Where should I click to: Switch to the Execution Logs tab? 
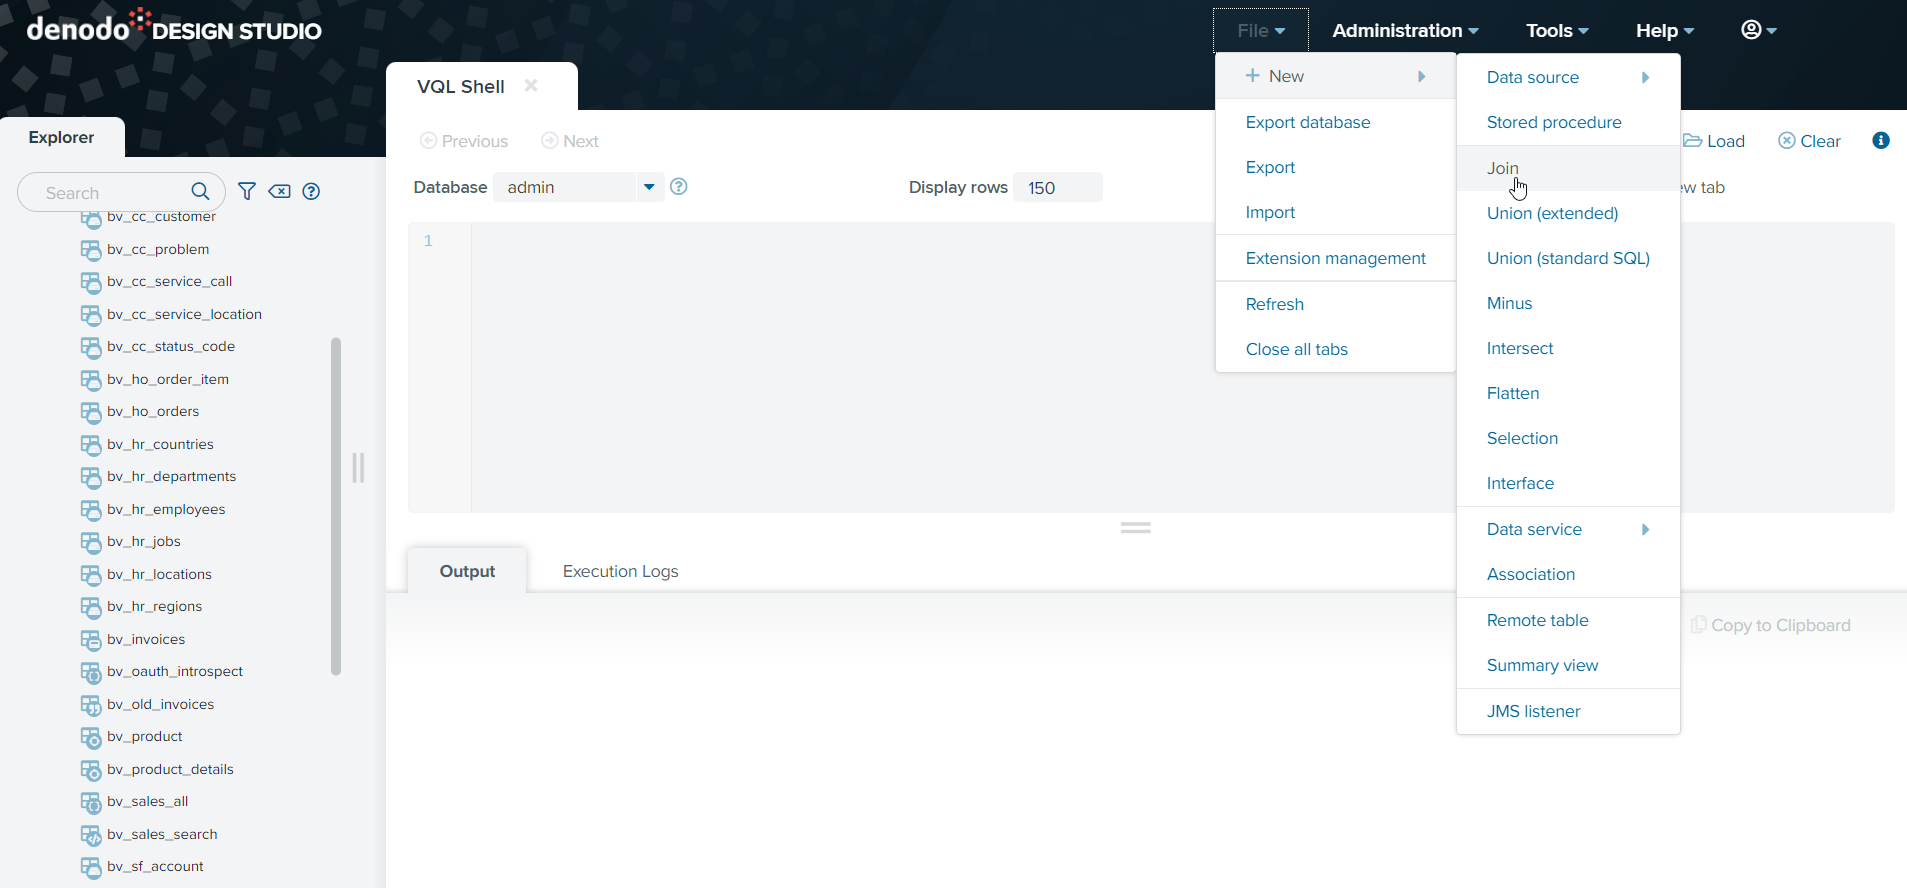click(x=620, y=571)
